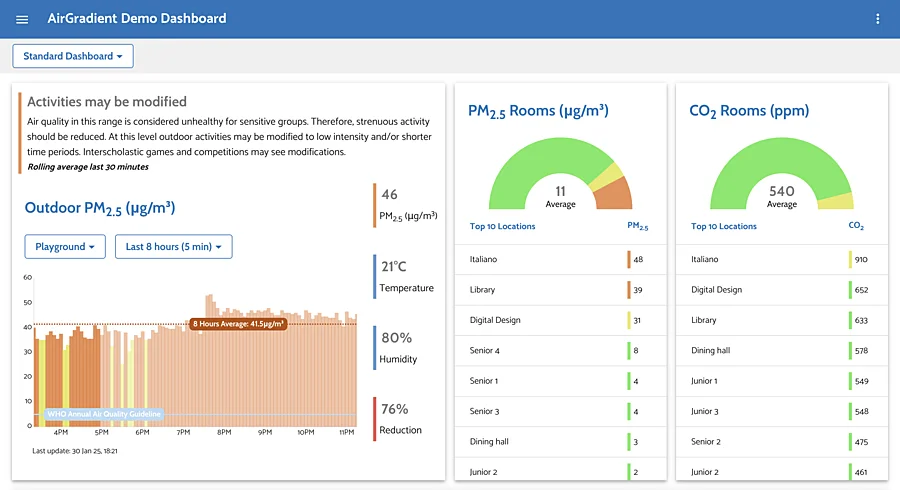Open the Playground location dropdown

tap(65, 246)
